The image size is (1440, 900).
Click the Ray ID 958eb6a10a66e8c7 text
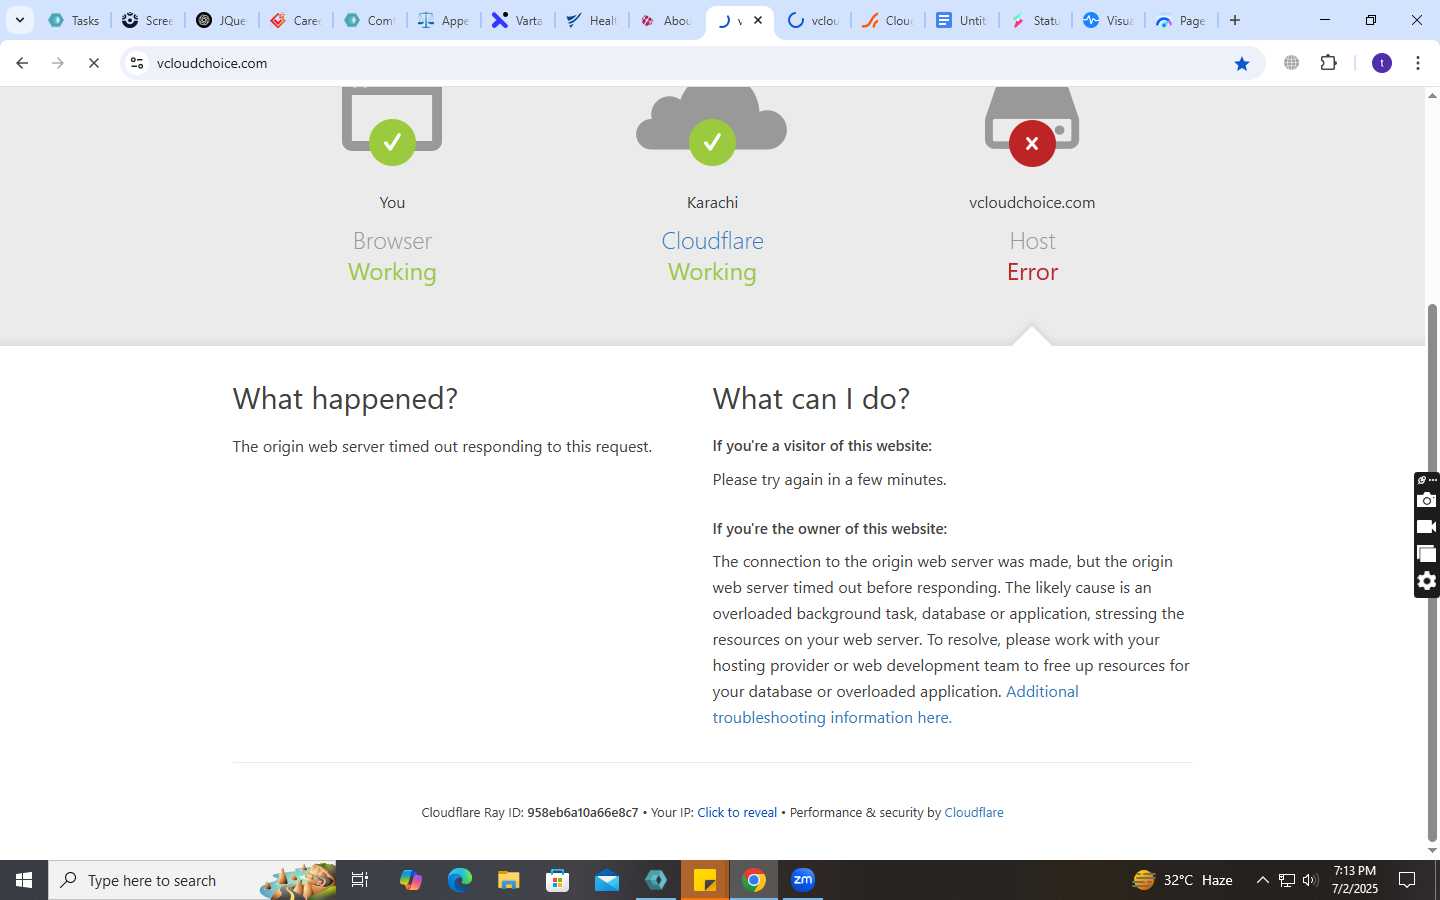pyautogui.click(x=583, y=812)
